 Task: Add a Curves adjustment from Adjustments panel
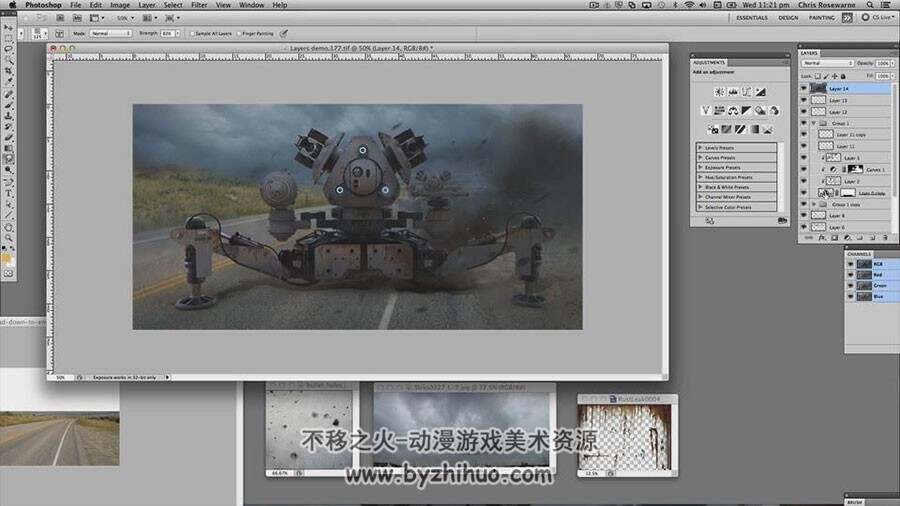click(x=747, y=92)
